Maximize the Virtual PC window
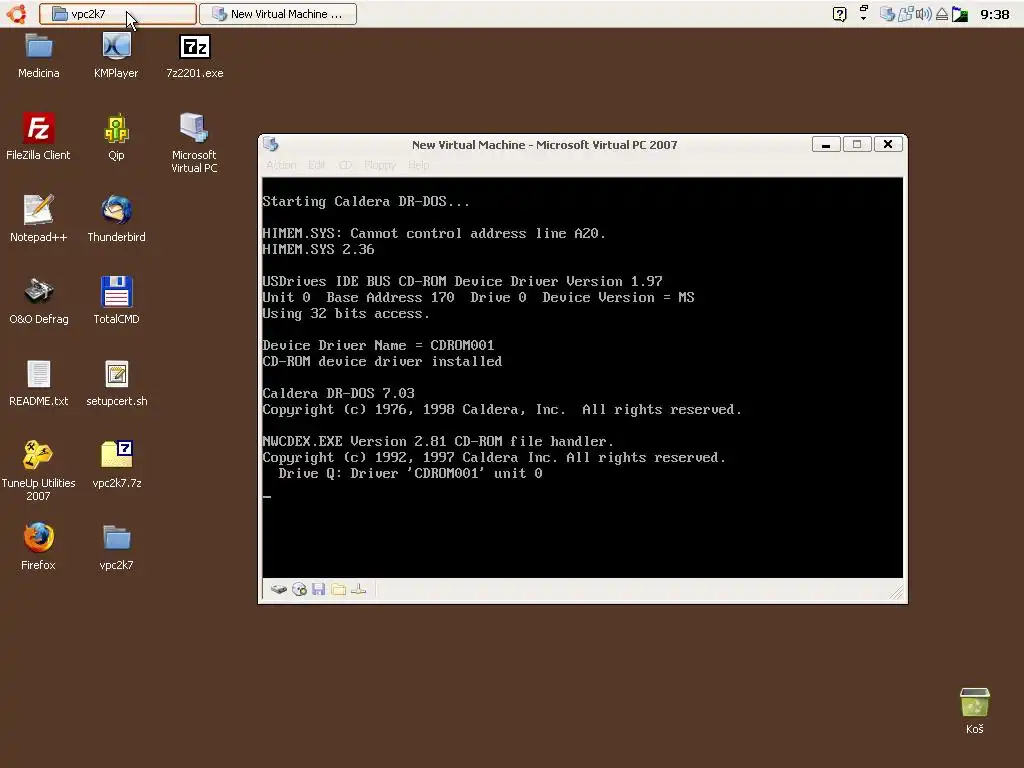Screen dimensions: 1024x768 tap(857, 144)
